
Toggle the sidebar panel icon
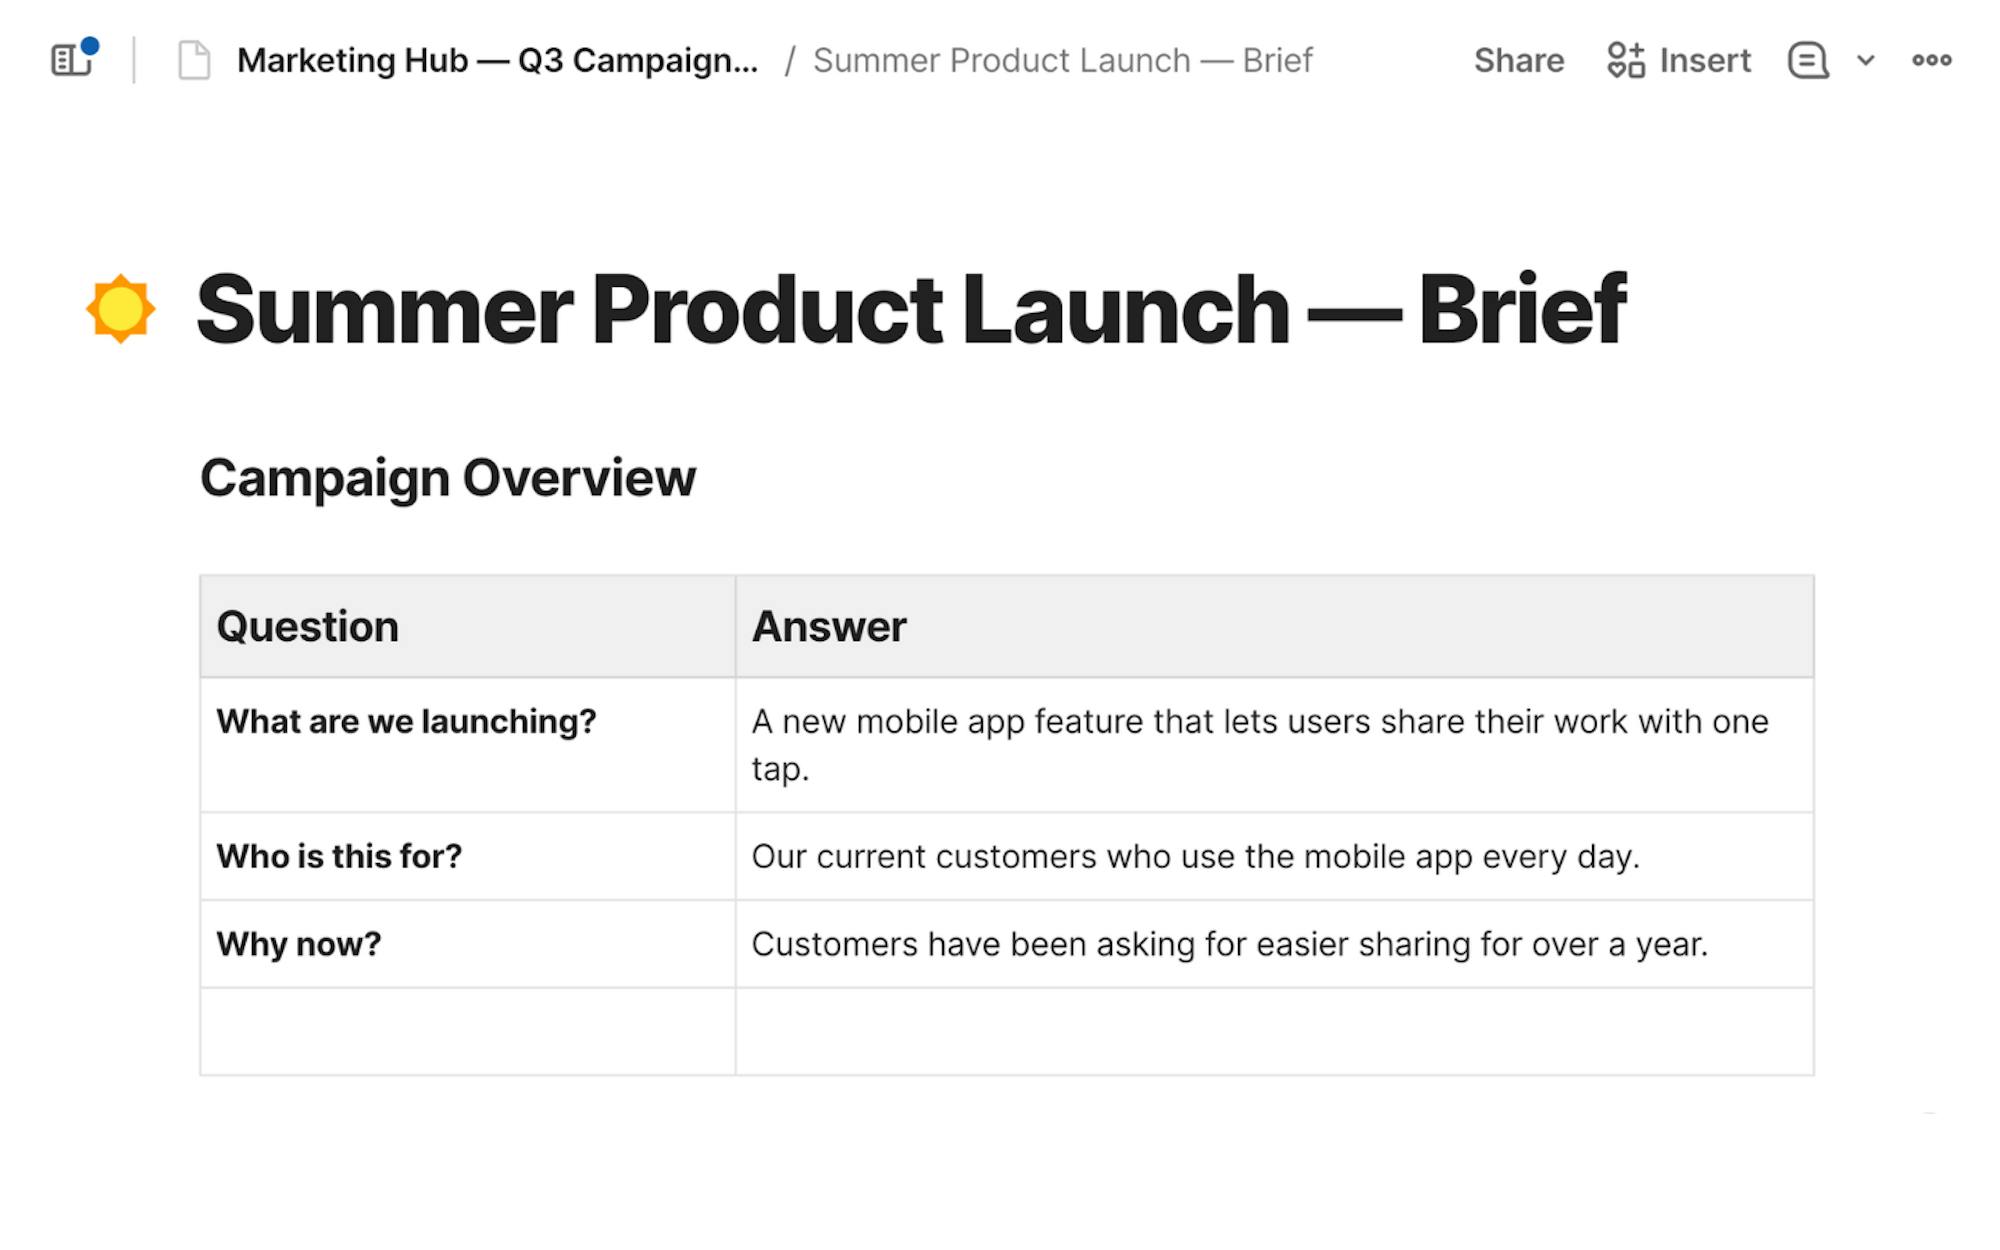point(72,60)
